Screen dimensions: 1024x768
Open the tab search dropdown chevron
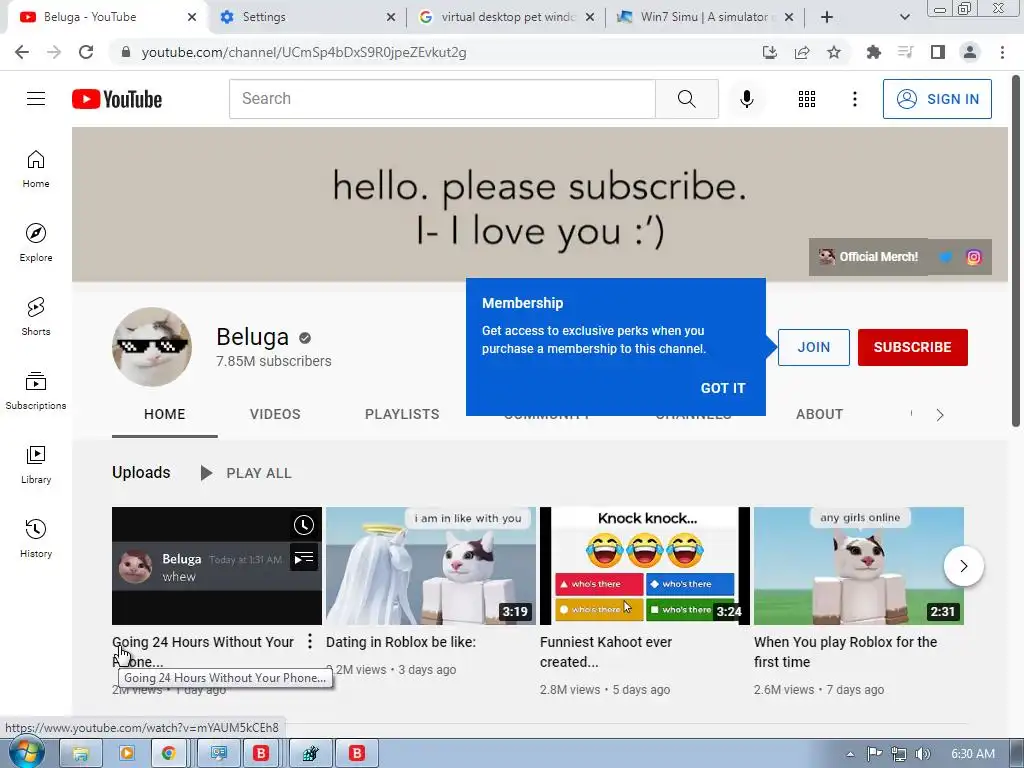(x=904, y=17)
